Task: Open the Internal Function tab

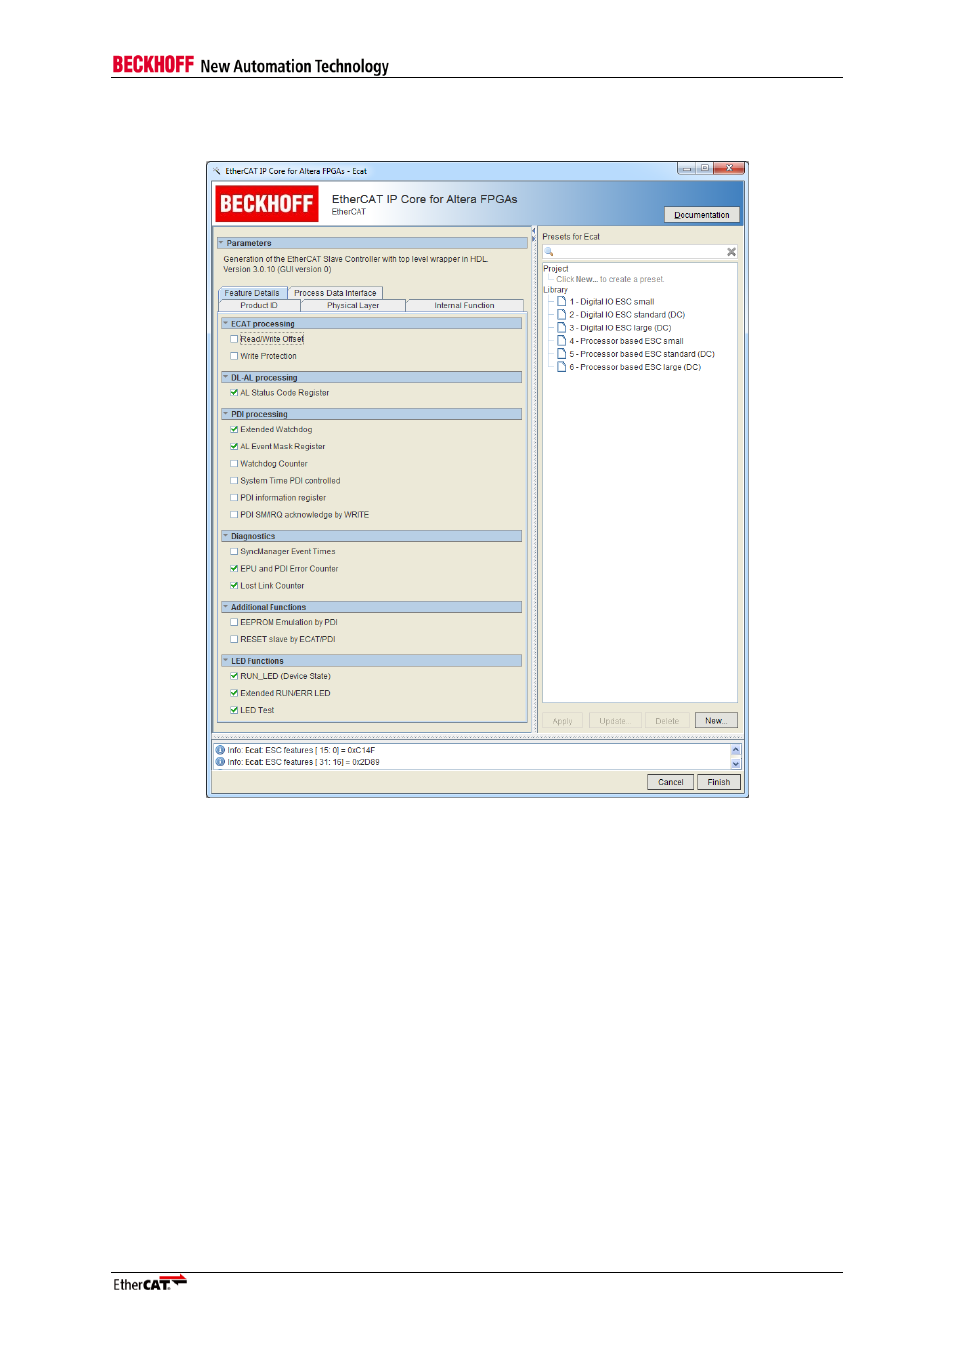Action: pyautogui.click(x=464, y=305)
